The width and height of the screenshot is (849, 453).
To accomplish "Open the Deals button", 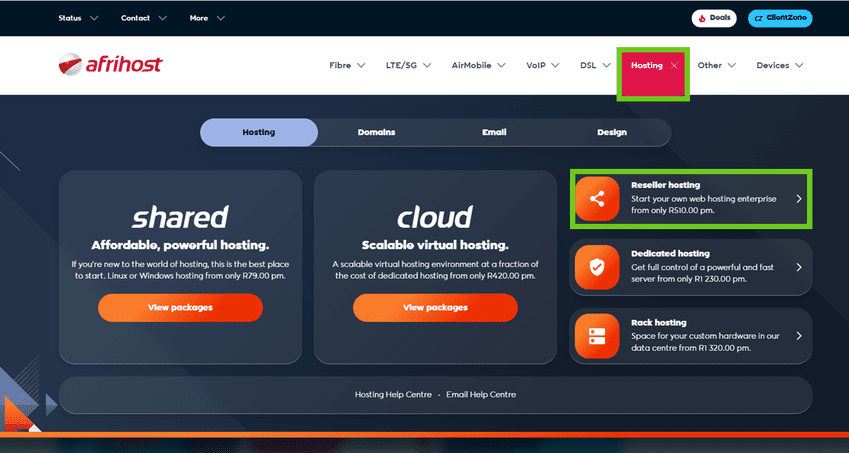I will [714, 18].
